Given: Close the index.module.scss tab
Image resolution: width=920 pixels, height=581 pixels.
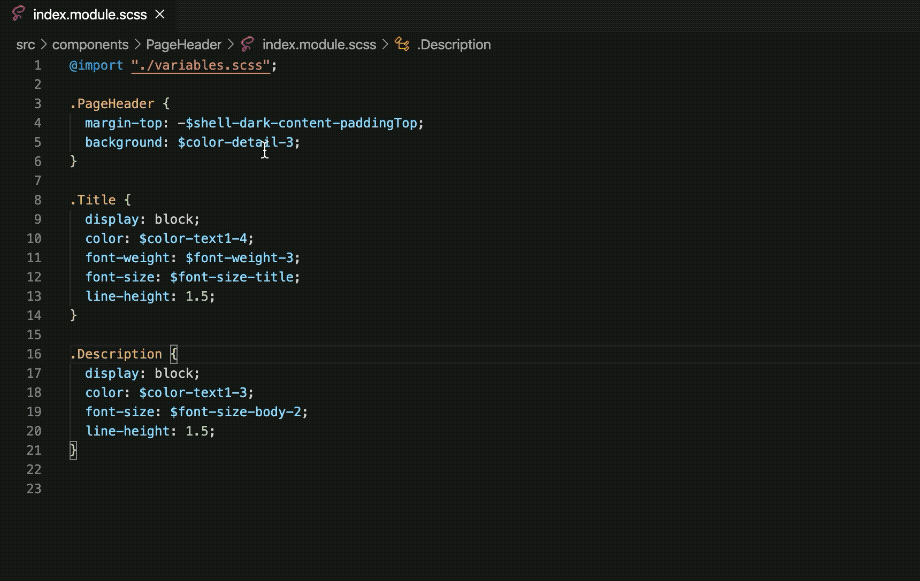Looking at the screenshot, I should point(160,14).
